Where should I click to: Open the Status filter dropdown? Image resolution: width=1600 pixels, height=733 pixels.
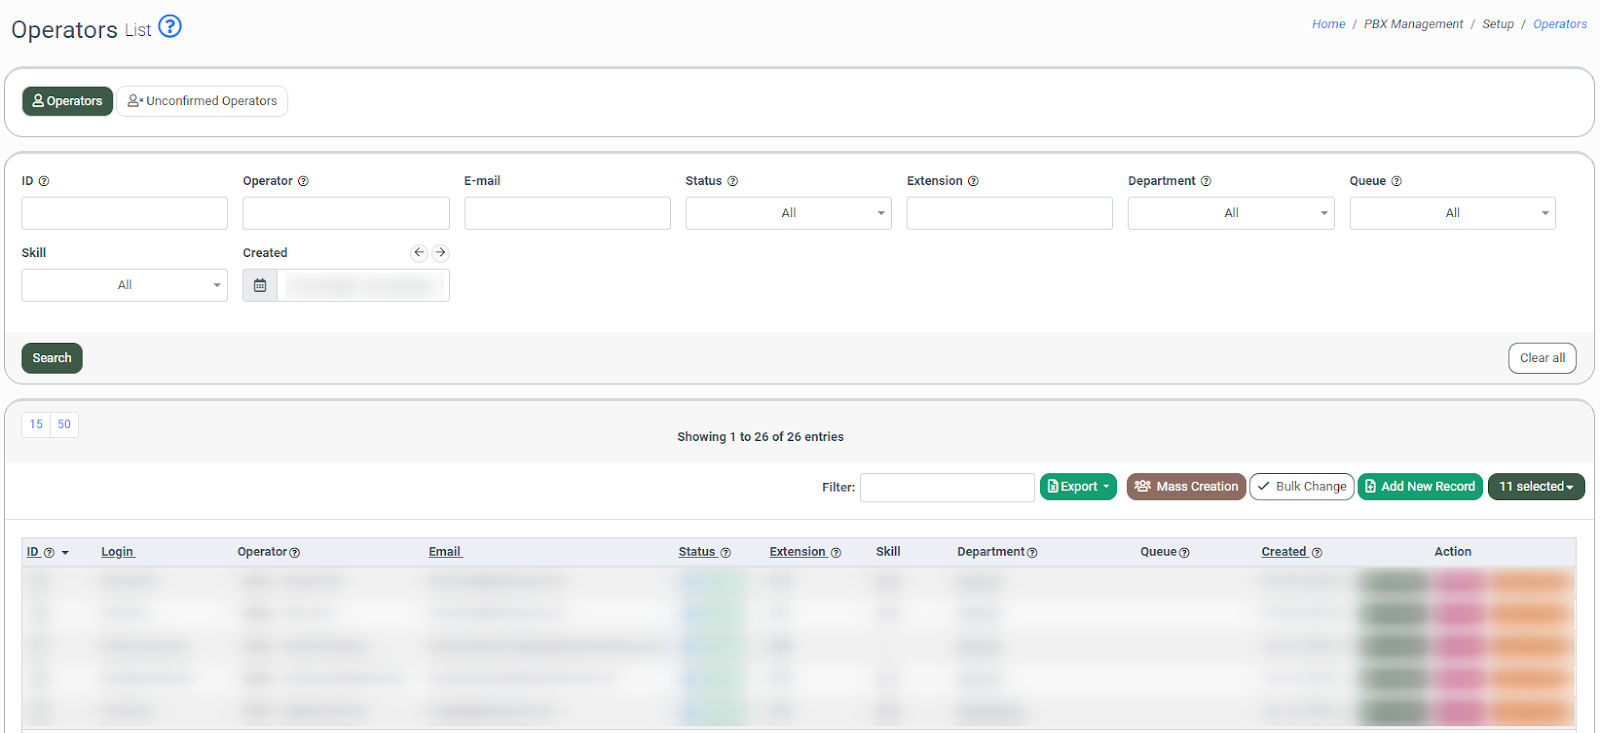[x=788, y=213]
